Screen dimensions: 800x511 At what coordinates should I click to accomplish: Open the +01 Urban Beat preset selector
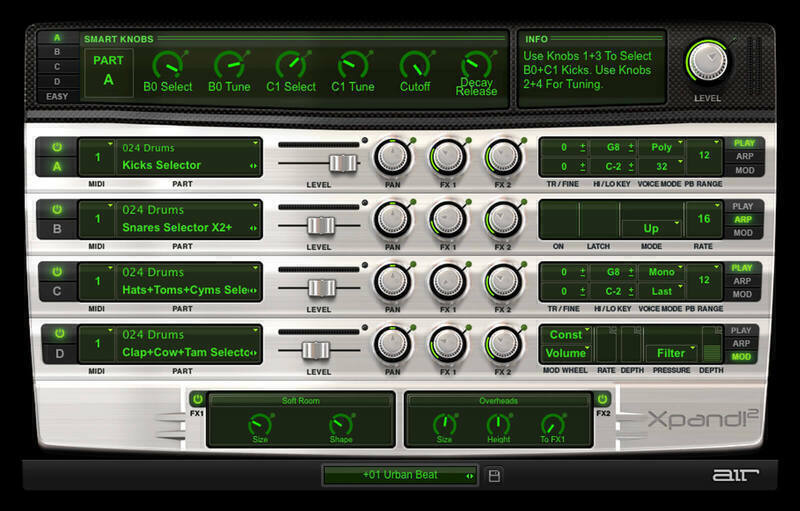tap(399, 475)
